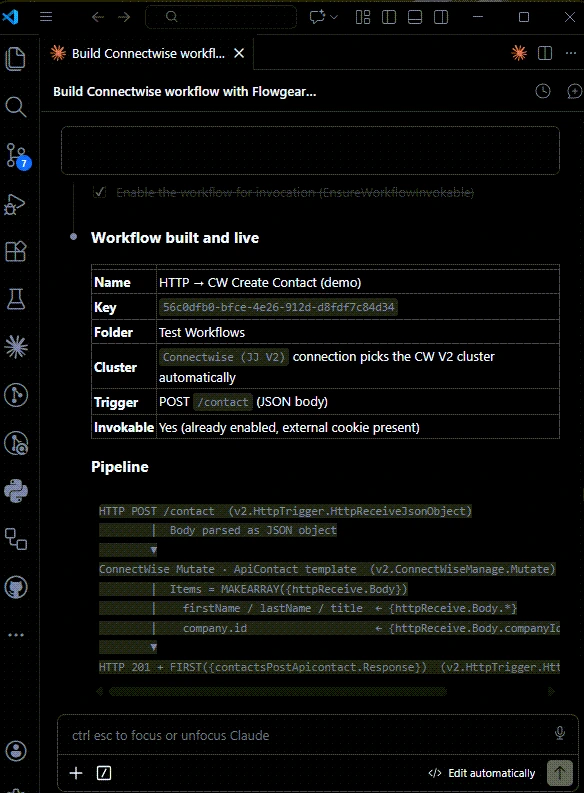Click the Pipeline heading
The width and height of the screenshot is (584, 793).
[120, 467]
